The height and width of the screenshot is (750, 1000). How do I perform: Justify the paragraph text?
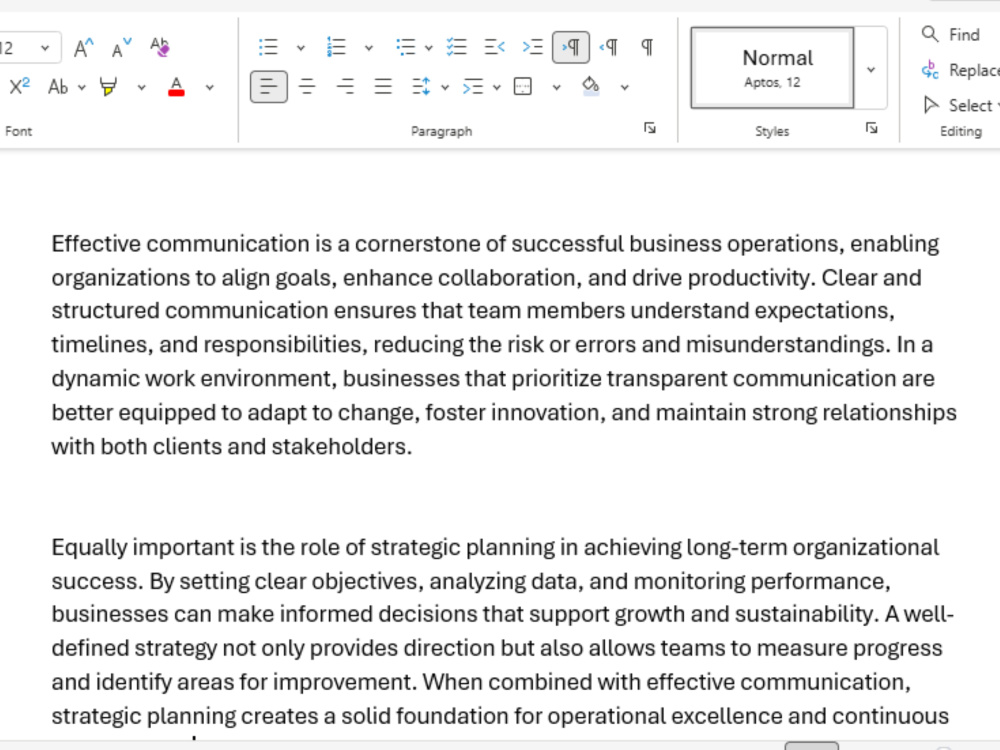click(x=383, y=86)
